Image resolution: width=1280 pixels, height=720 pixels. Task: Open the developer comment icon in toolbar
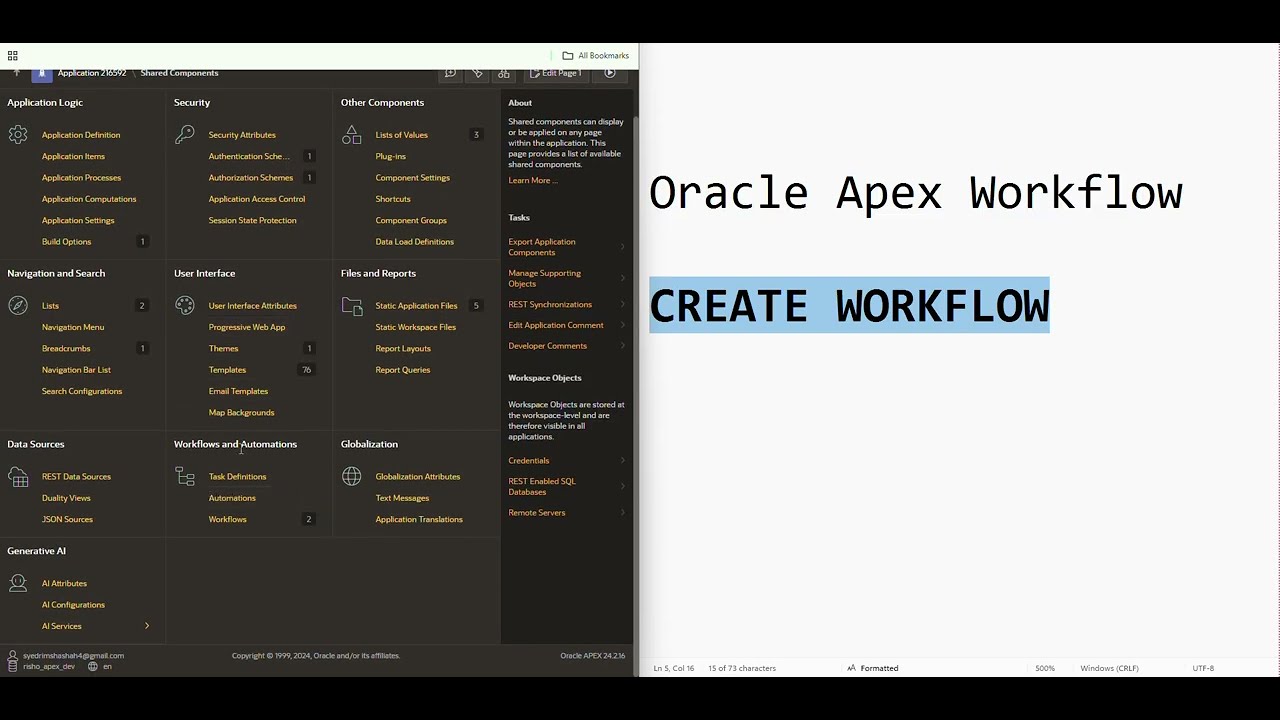(450, 73)
